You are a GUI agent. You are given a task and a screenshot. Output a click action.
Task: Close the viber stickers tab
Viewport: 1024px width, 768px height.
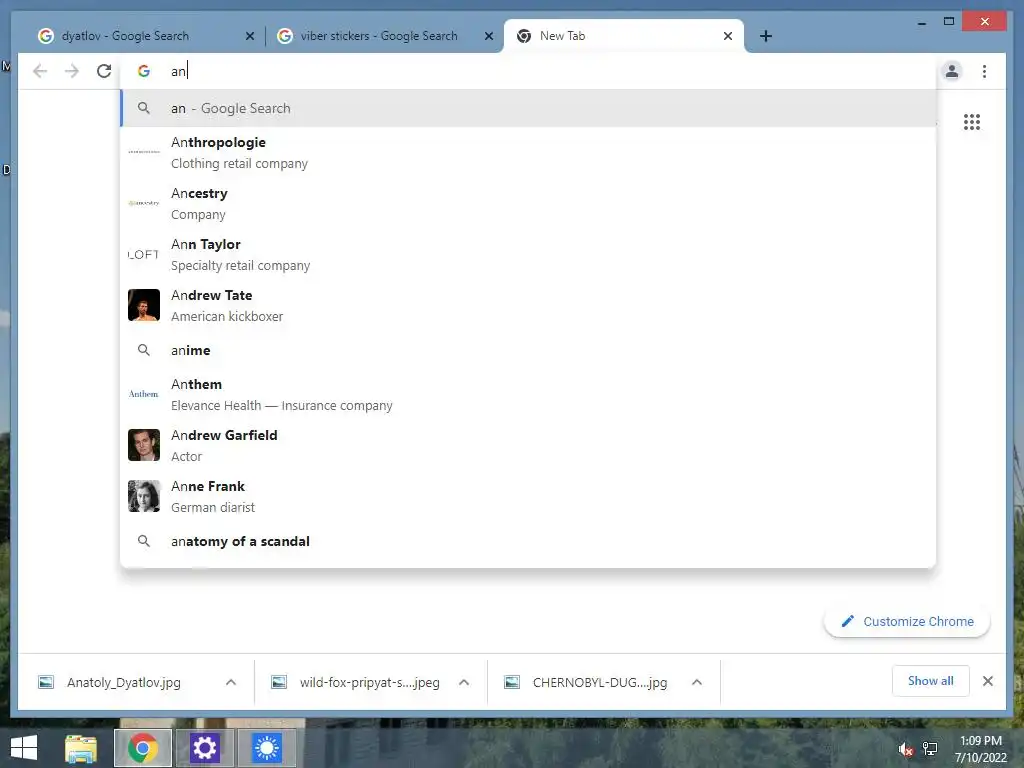point(488,37)
